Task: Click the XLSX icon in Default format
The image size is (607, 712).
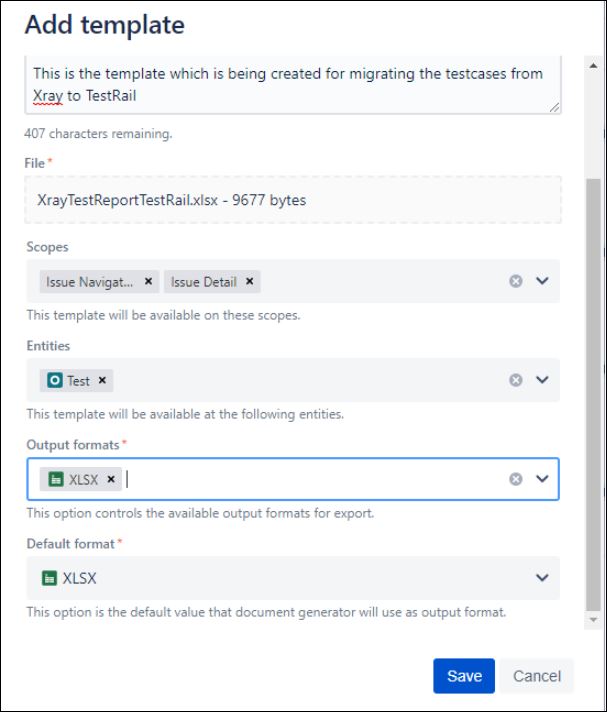Action: [x=49, y=578]
